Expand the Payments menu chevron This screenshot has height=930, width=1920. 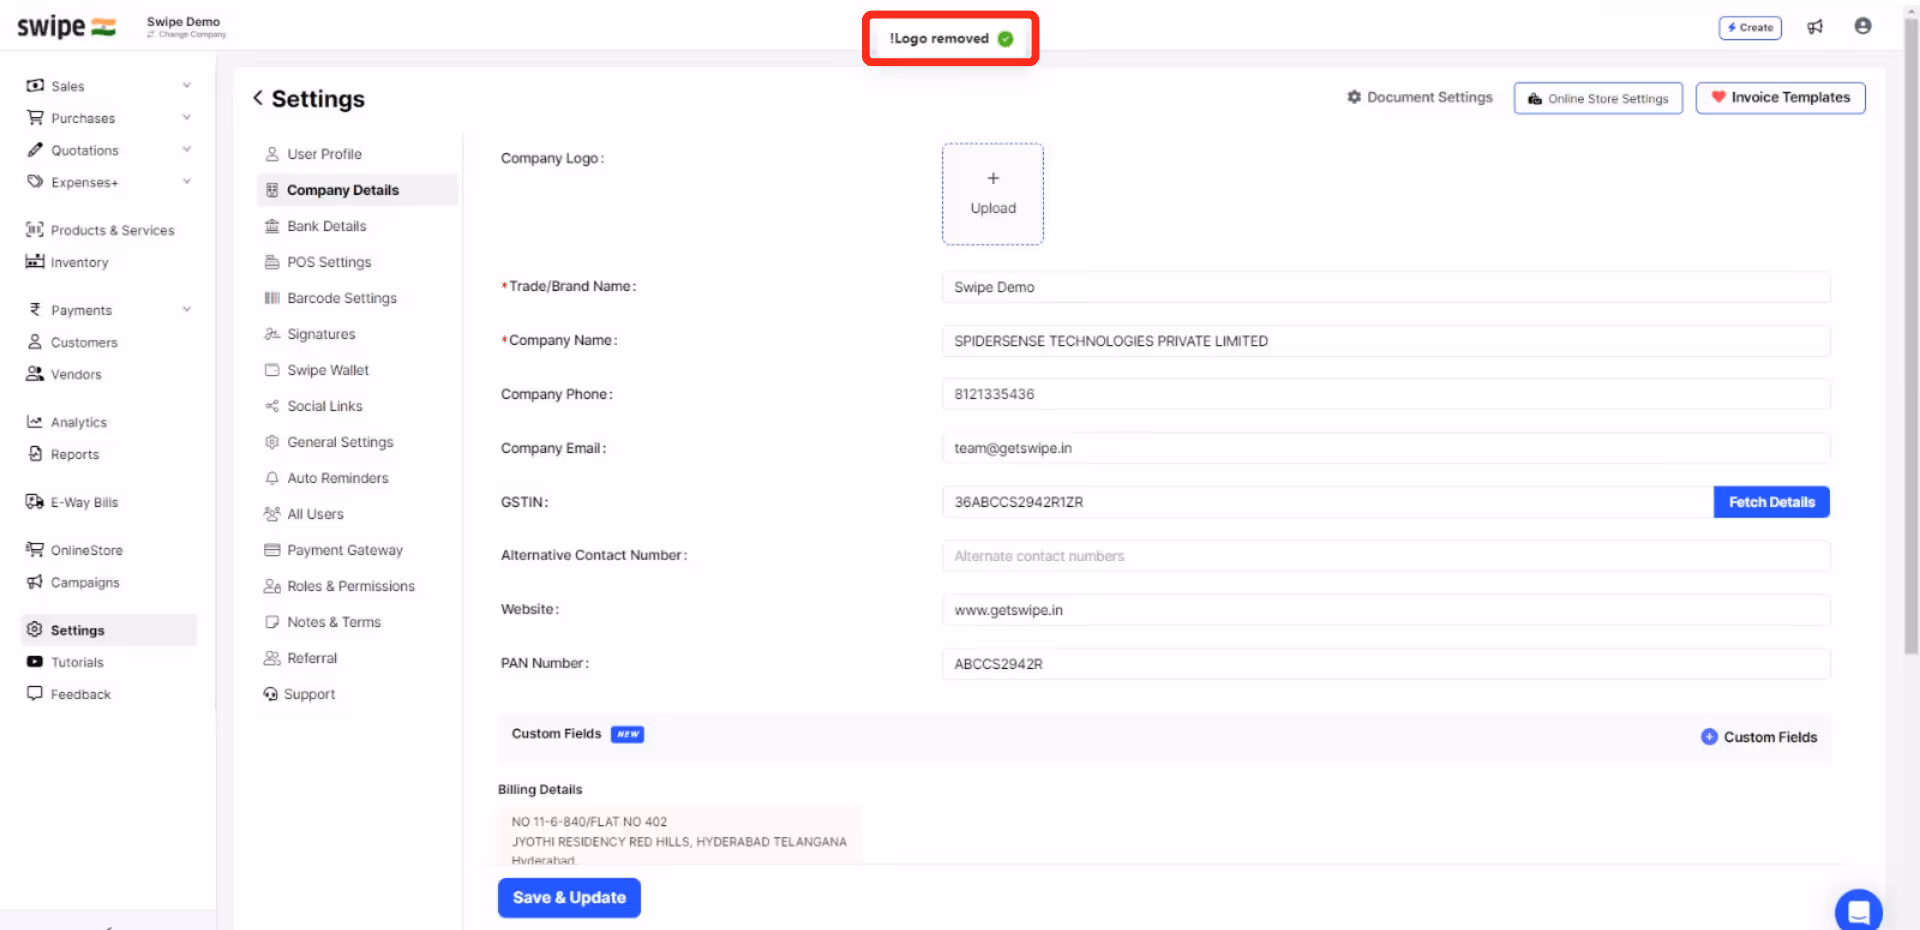(186, 310)
